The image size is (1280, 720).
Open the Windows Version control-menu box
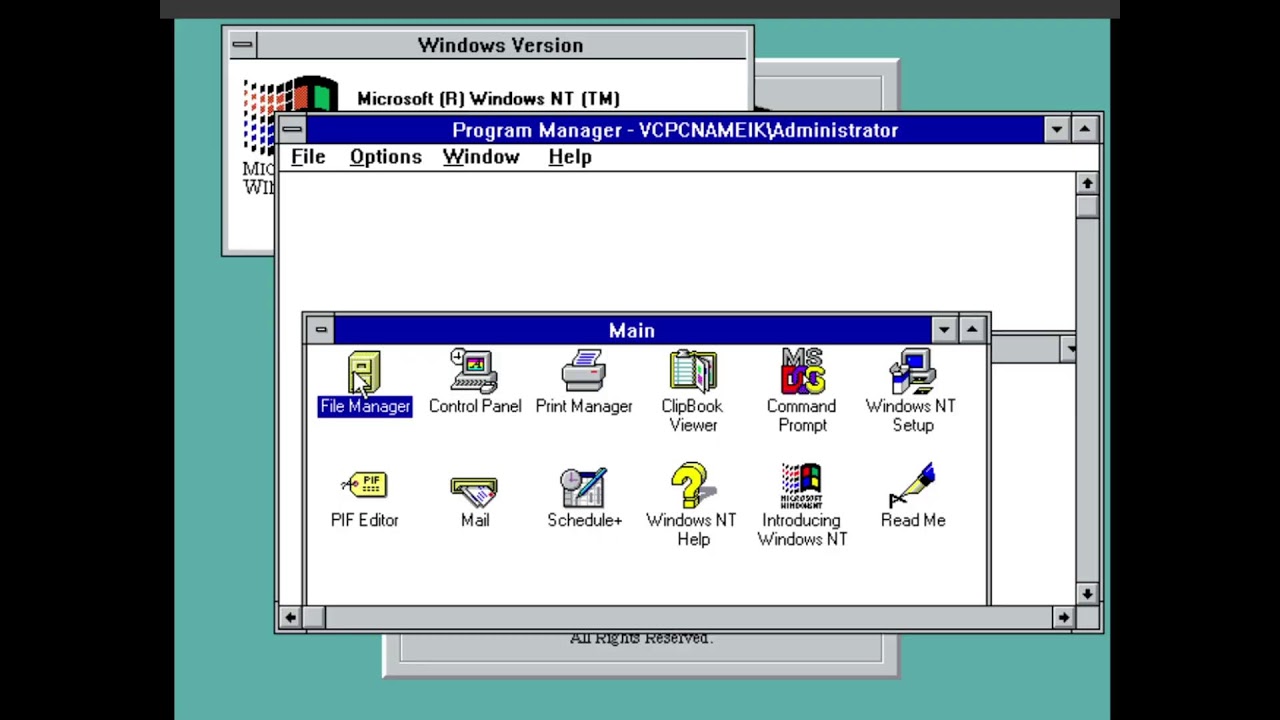(x=242, y=45)
